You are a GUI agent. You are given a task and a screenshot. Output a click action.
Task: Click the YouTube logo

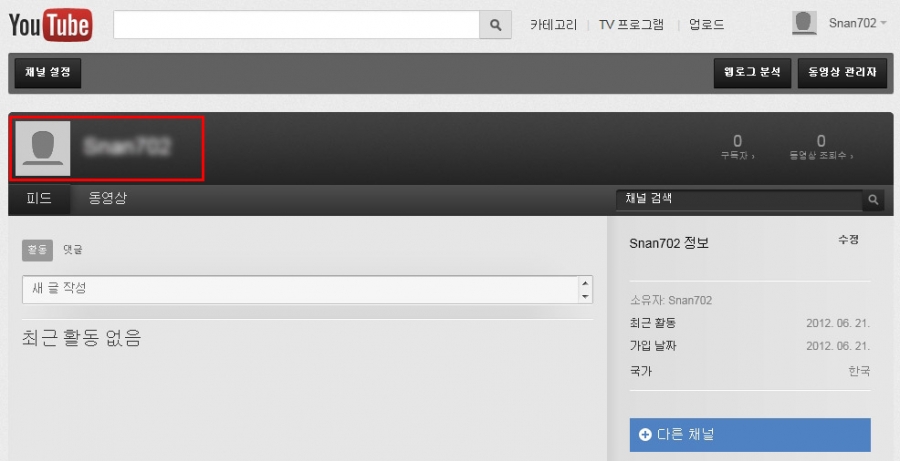pos(50,24)
